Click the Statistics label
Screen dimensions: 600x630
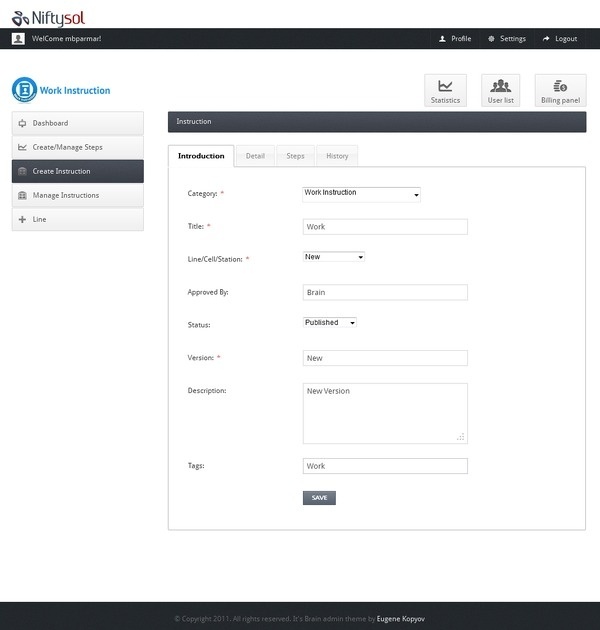[445, 100]
